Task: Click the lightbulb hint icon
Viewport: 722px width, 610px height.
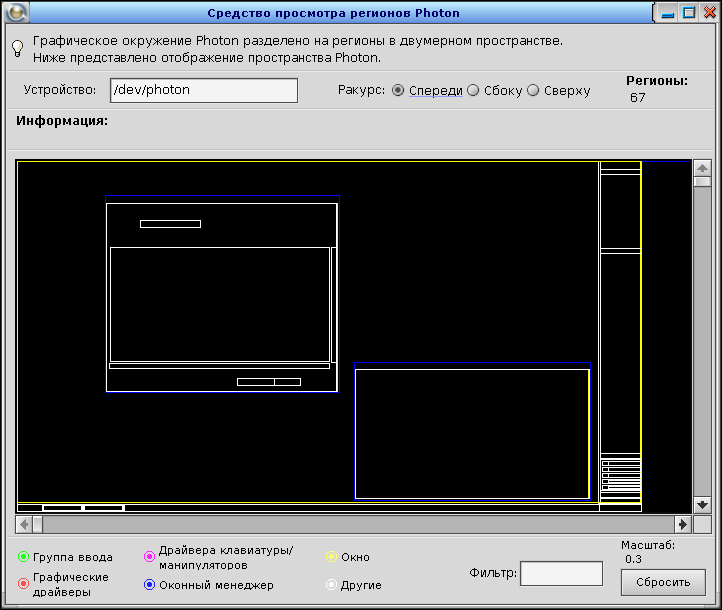Action: 16,50
